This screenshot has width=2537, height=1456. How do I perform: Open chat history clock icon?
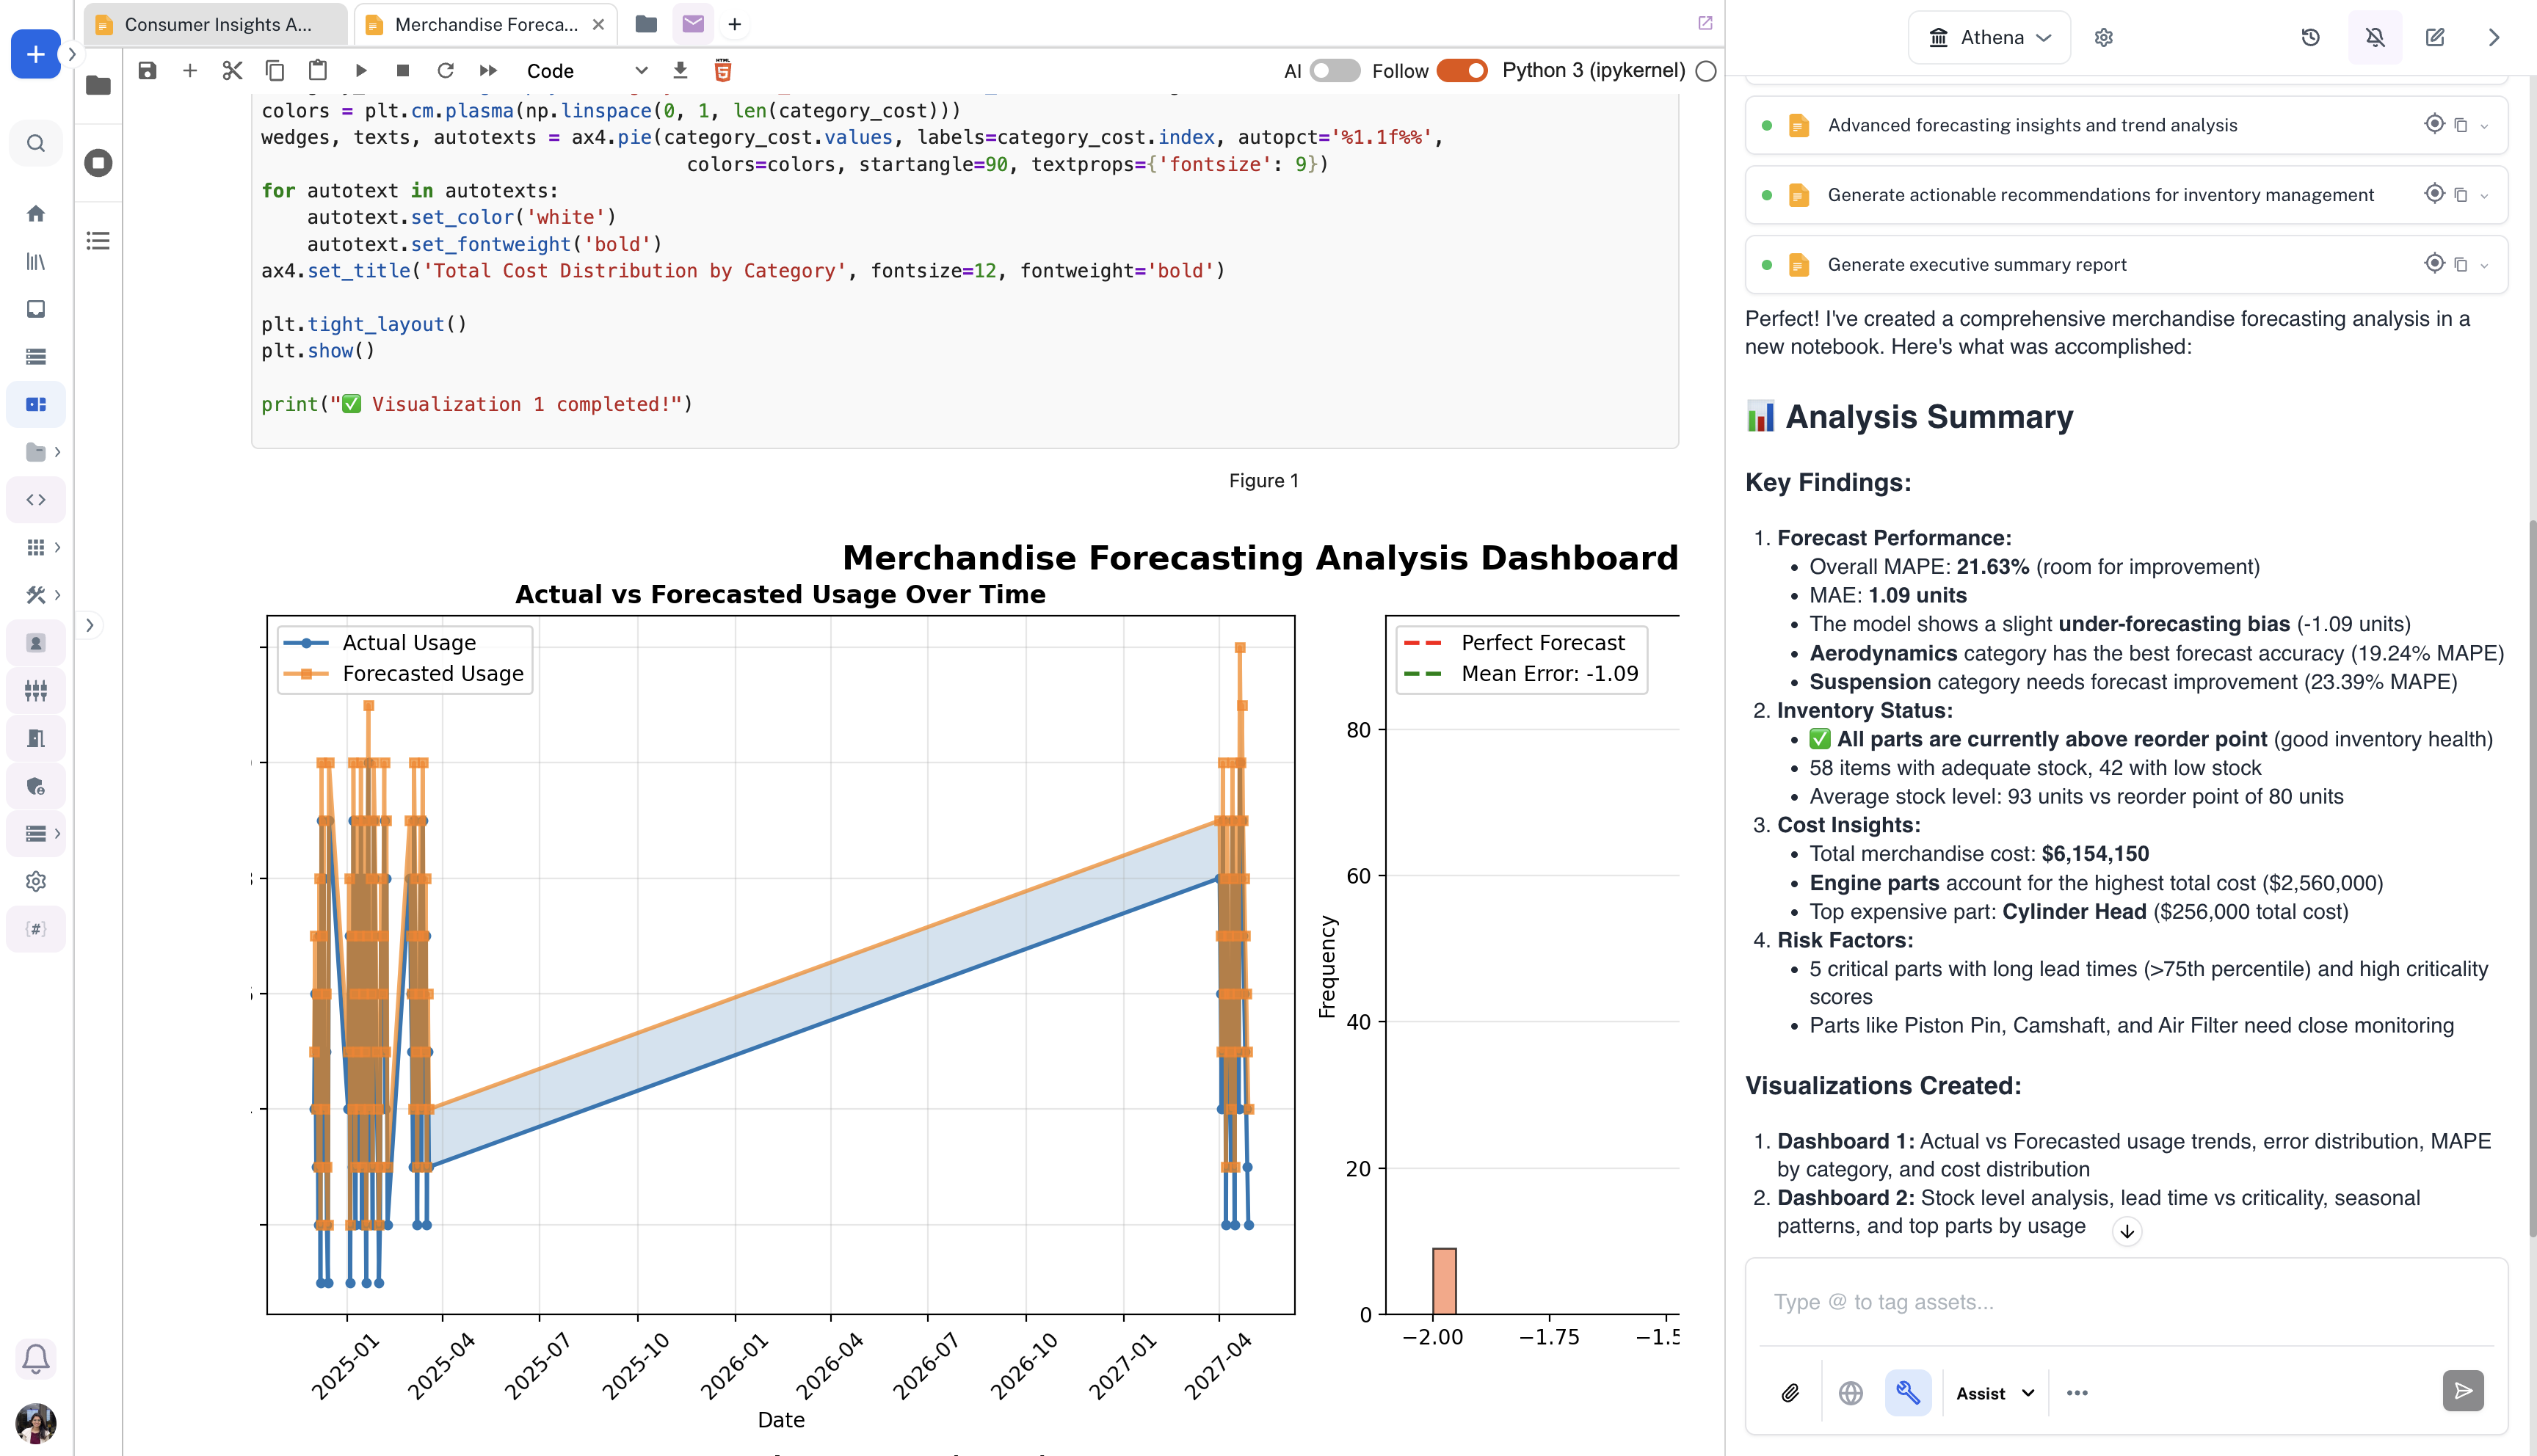(2310, 37)
